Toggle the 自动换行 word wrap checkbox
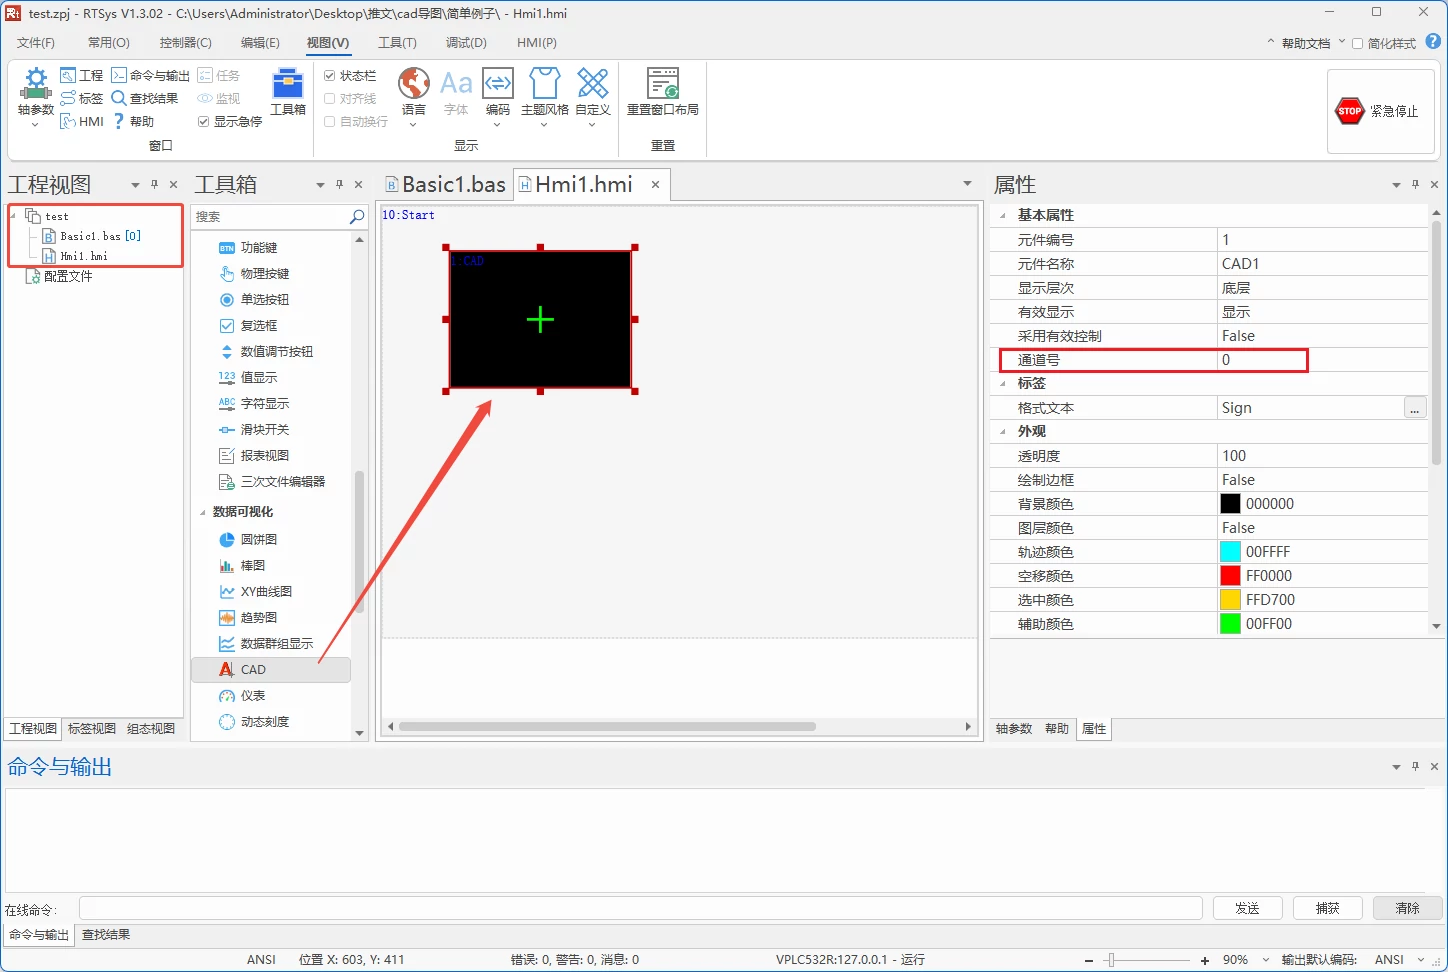 point(330,121)
